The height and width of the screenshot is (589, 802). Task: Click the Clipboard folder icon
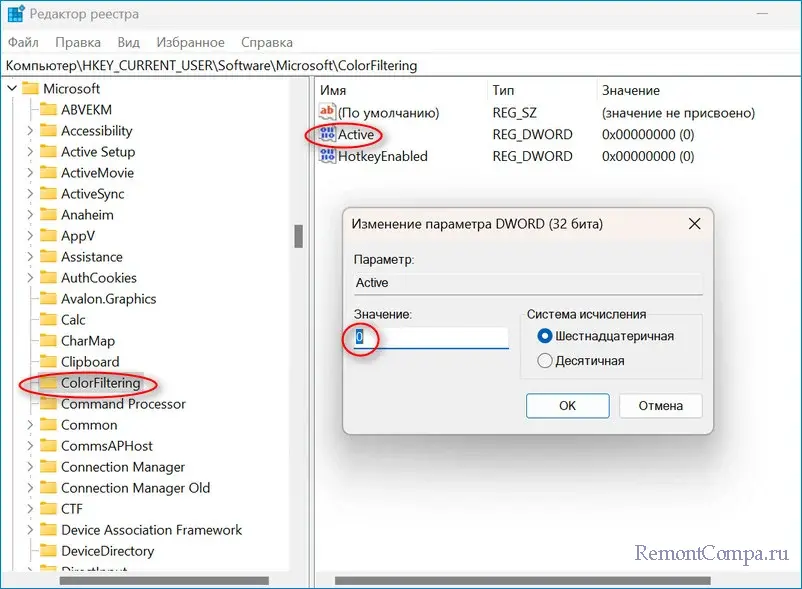tap(47, 362)
